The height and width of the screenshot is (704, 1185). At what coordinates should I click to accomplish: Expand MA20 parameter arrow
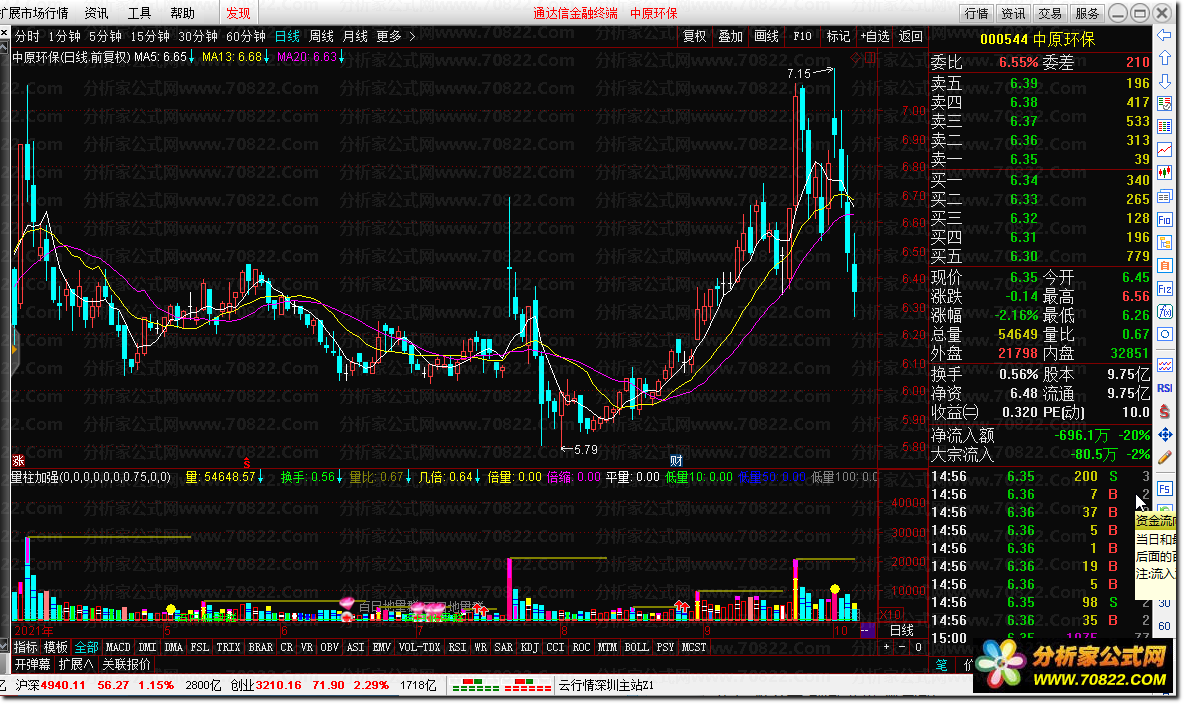point(342,57)
